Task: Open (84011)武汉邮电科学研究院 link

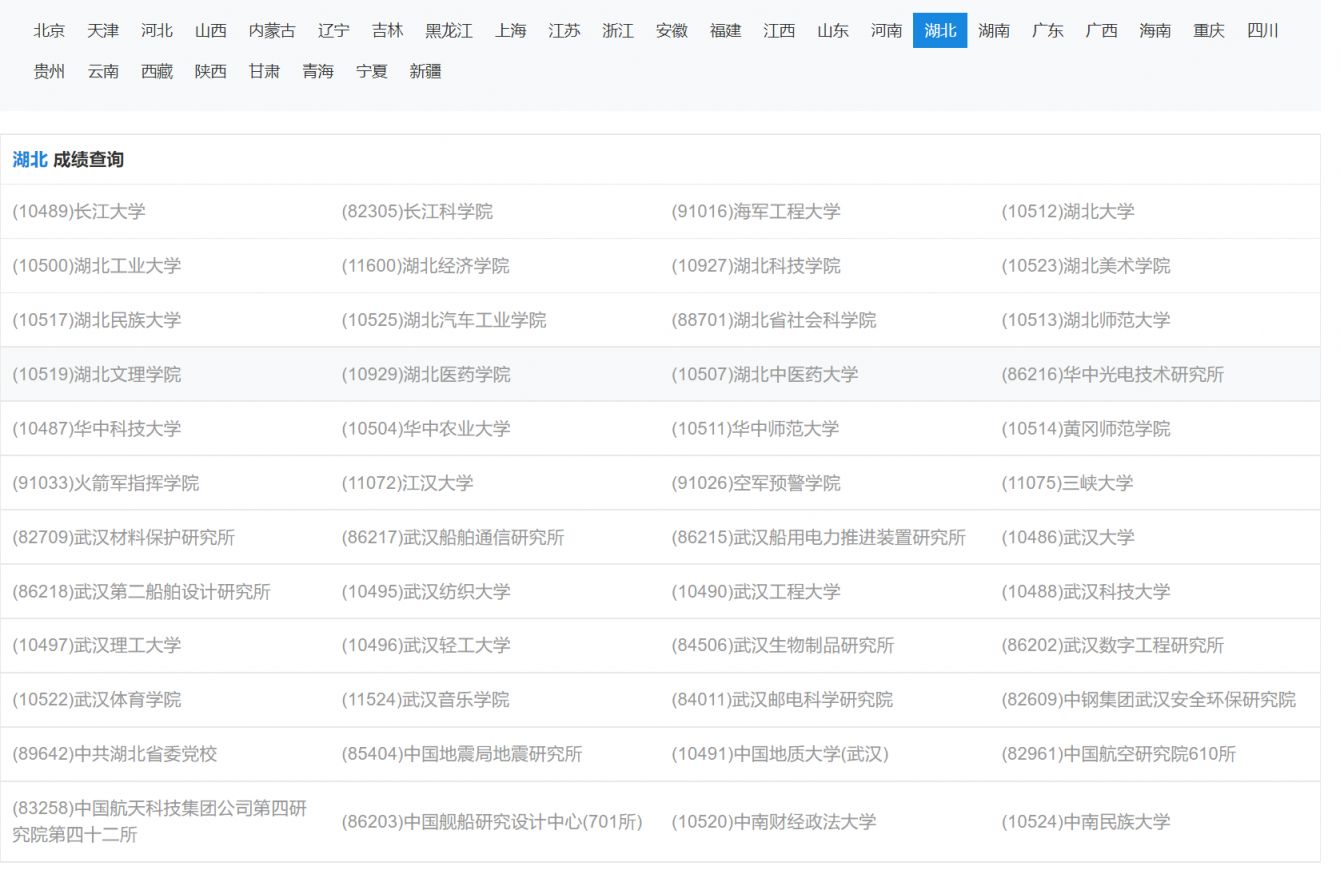Action: pos(782,699)
